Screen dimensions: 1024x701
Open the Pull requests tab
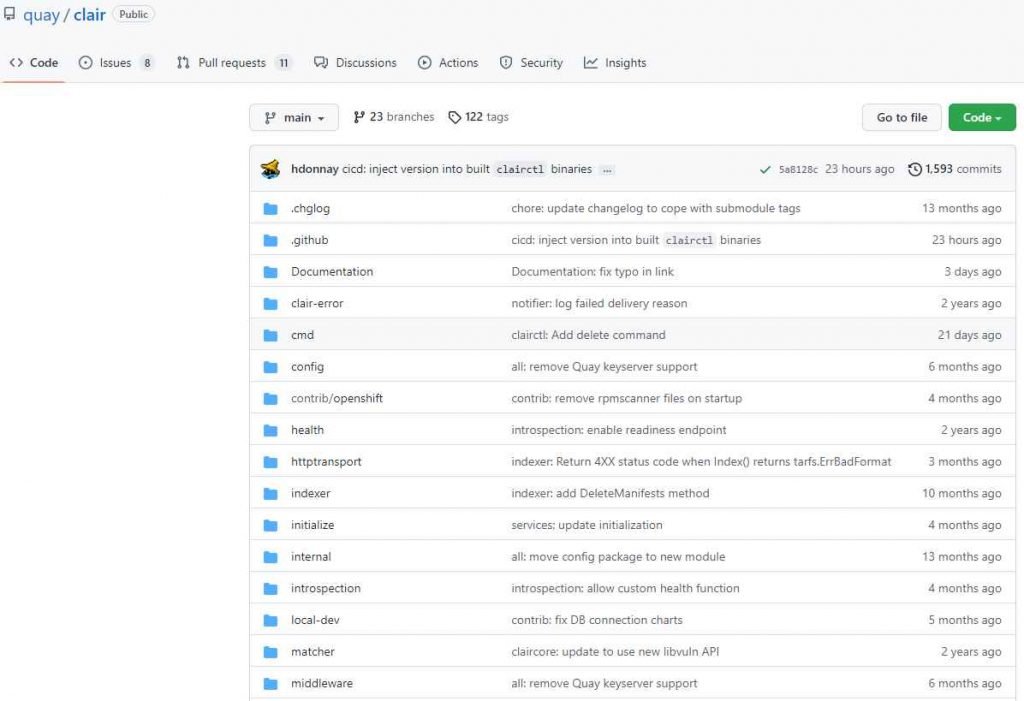[x=233, y=63]
